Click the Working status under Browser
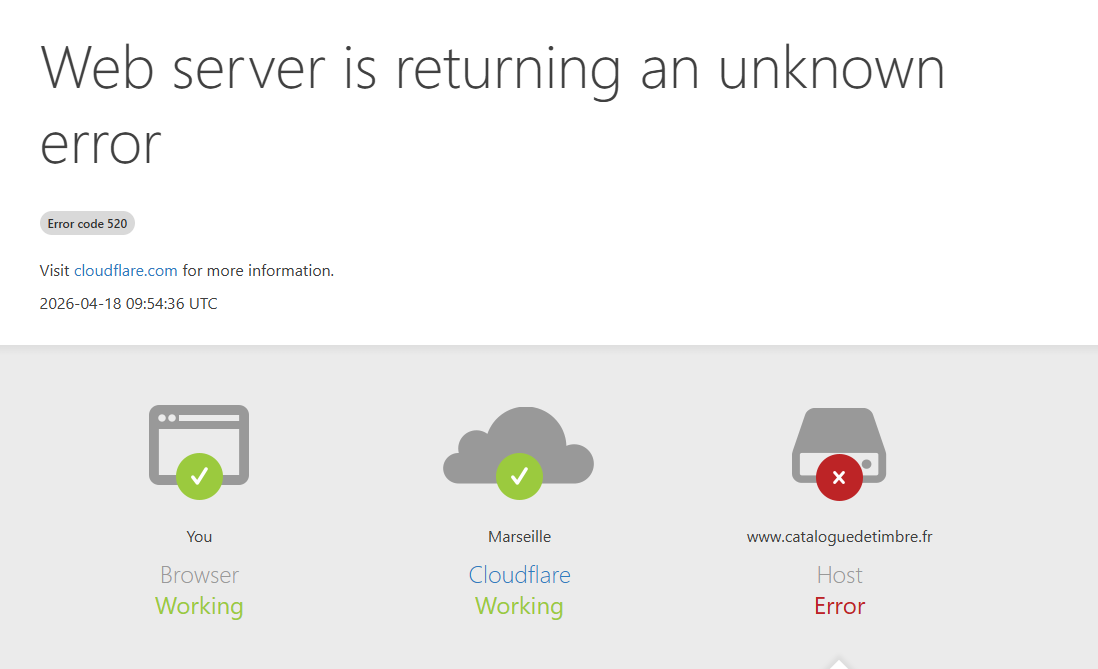This screenshot has height=669, width=1098. coord(199,607)
